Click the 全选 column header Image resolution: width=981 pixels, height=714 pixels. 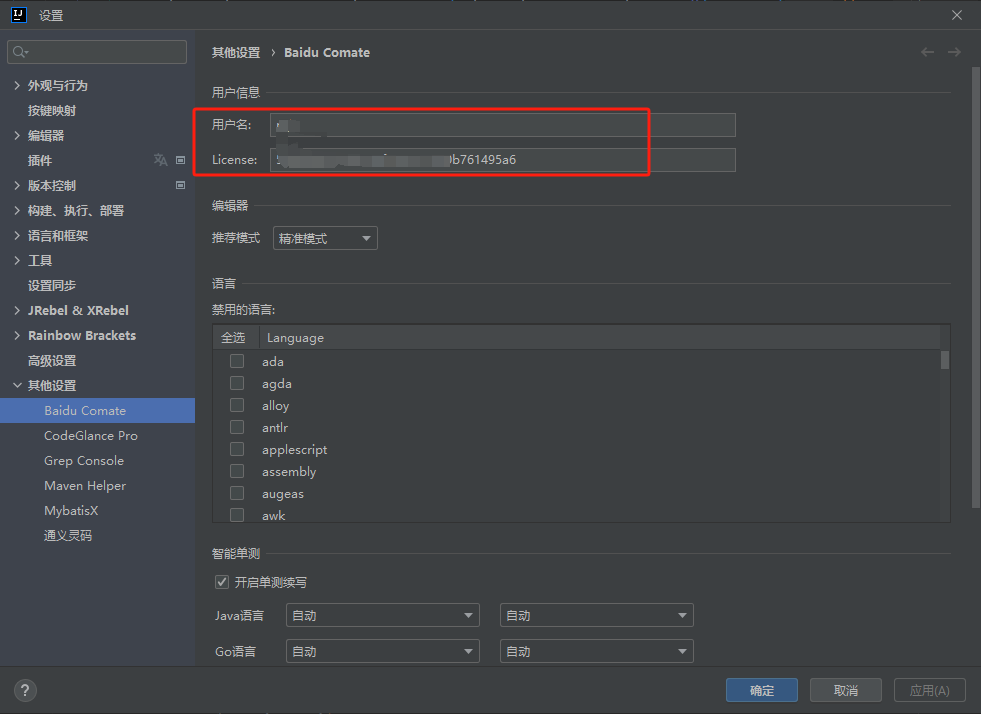tap(233, 337)
